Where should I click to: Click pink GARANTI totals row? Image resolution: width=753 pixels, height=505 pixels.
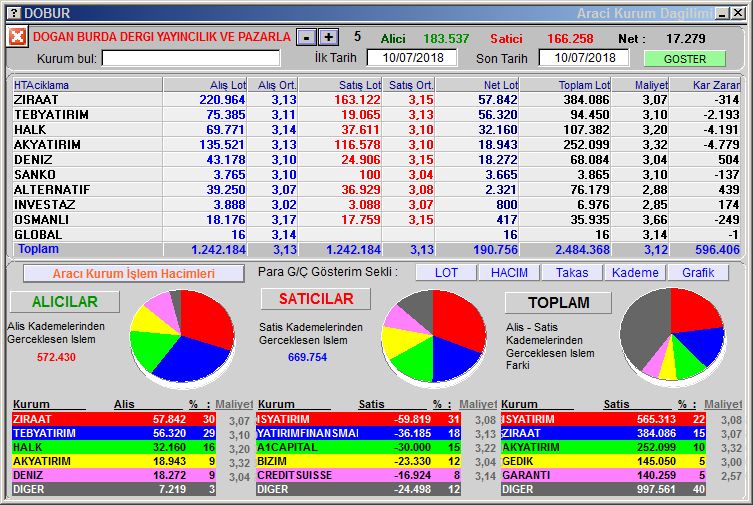(603, 475)
